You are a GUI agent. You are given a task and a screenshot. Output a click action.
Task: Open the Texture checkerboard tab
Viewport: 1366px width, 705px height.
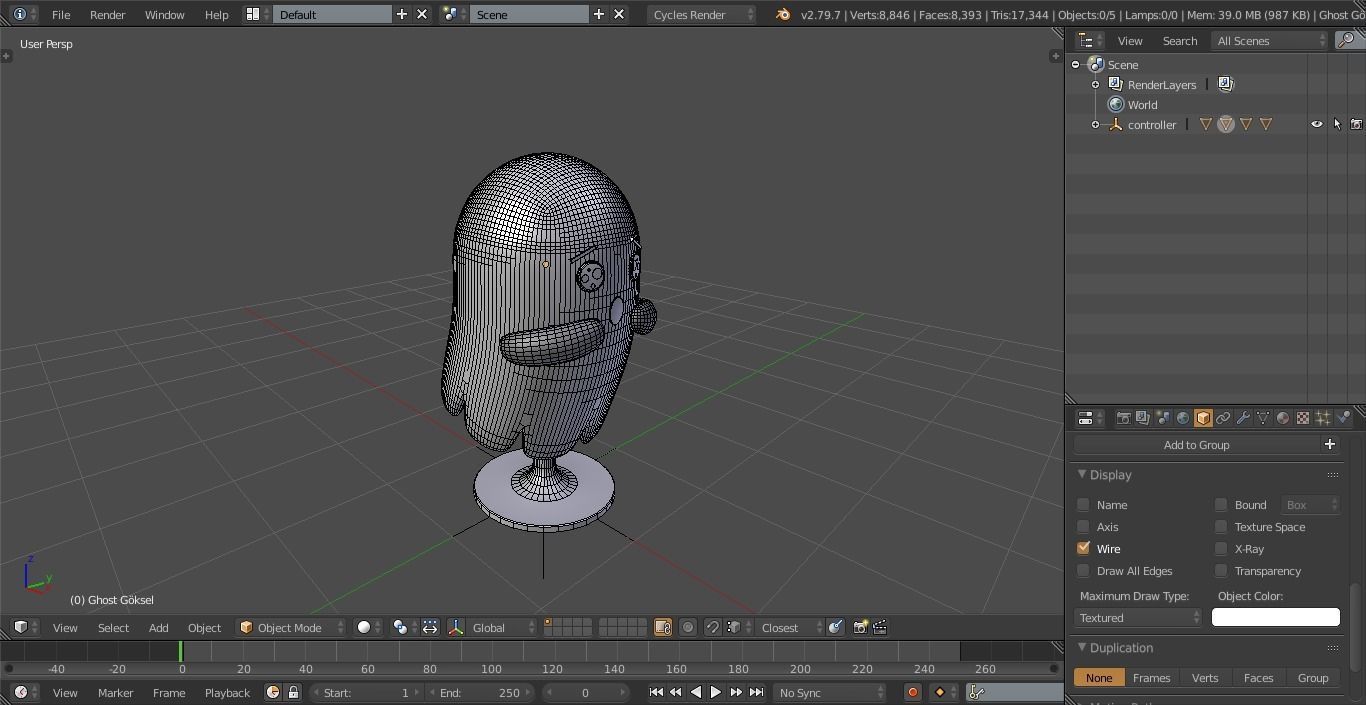coord(1303,418)
